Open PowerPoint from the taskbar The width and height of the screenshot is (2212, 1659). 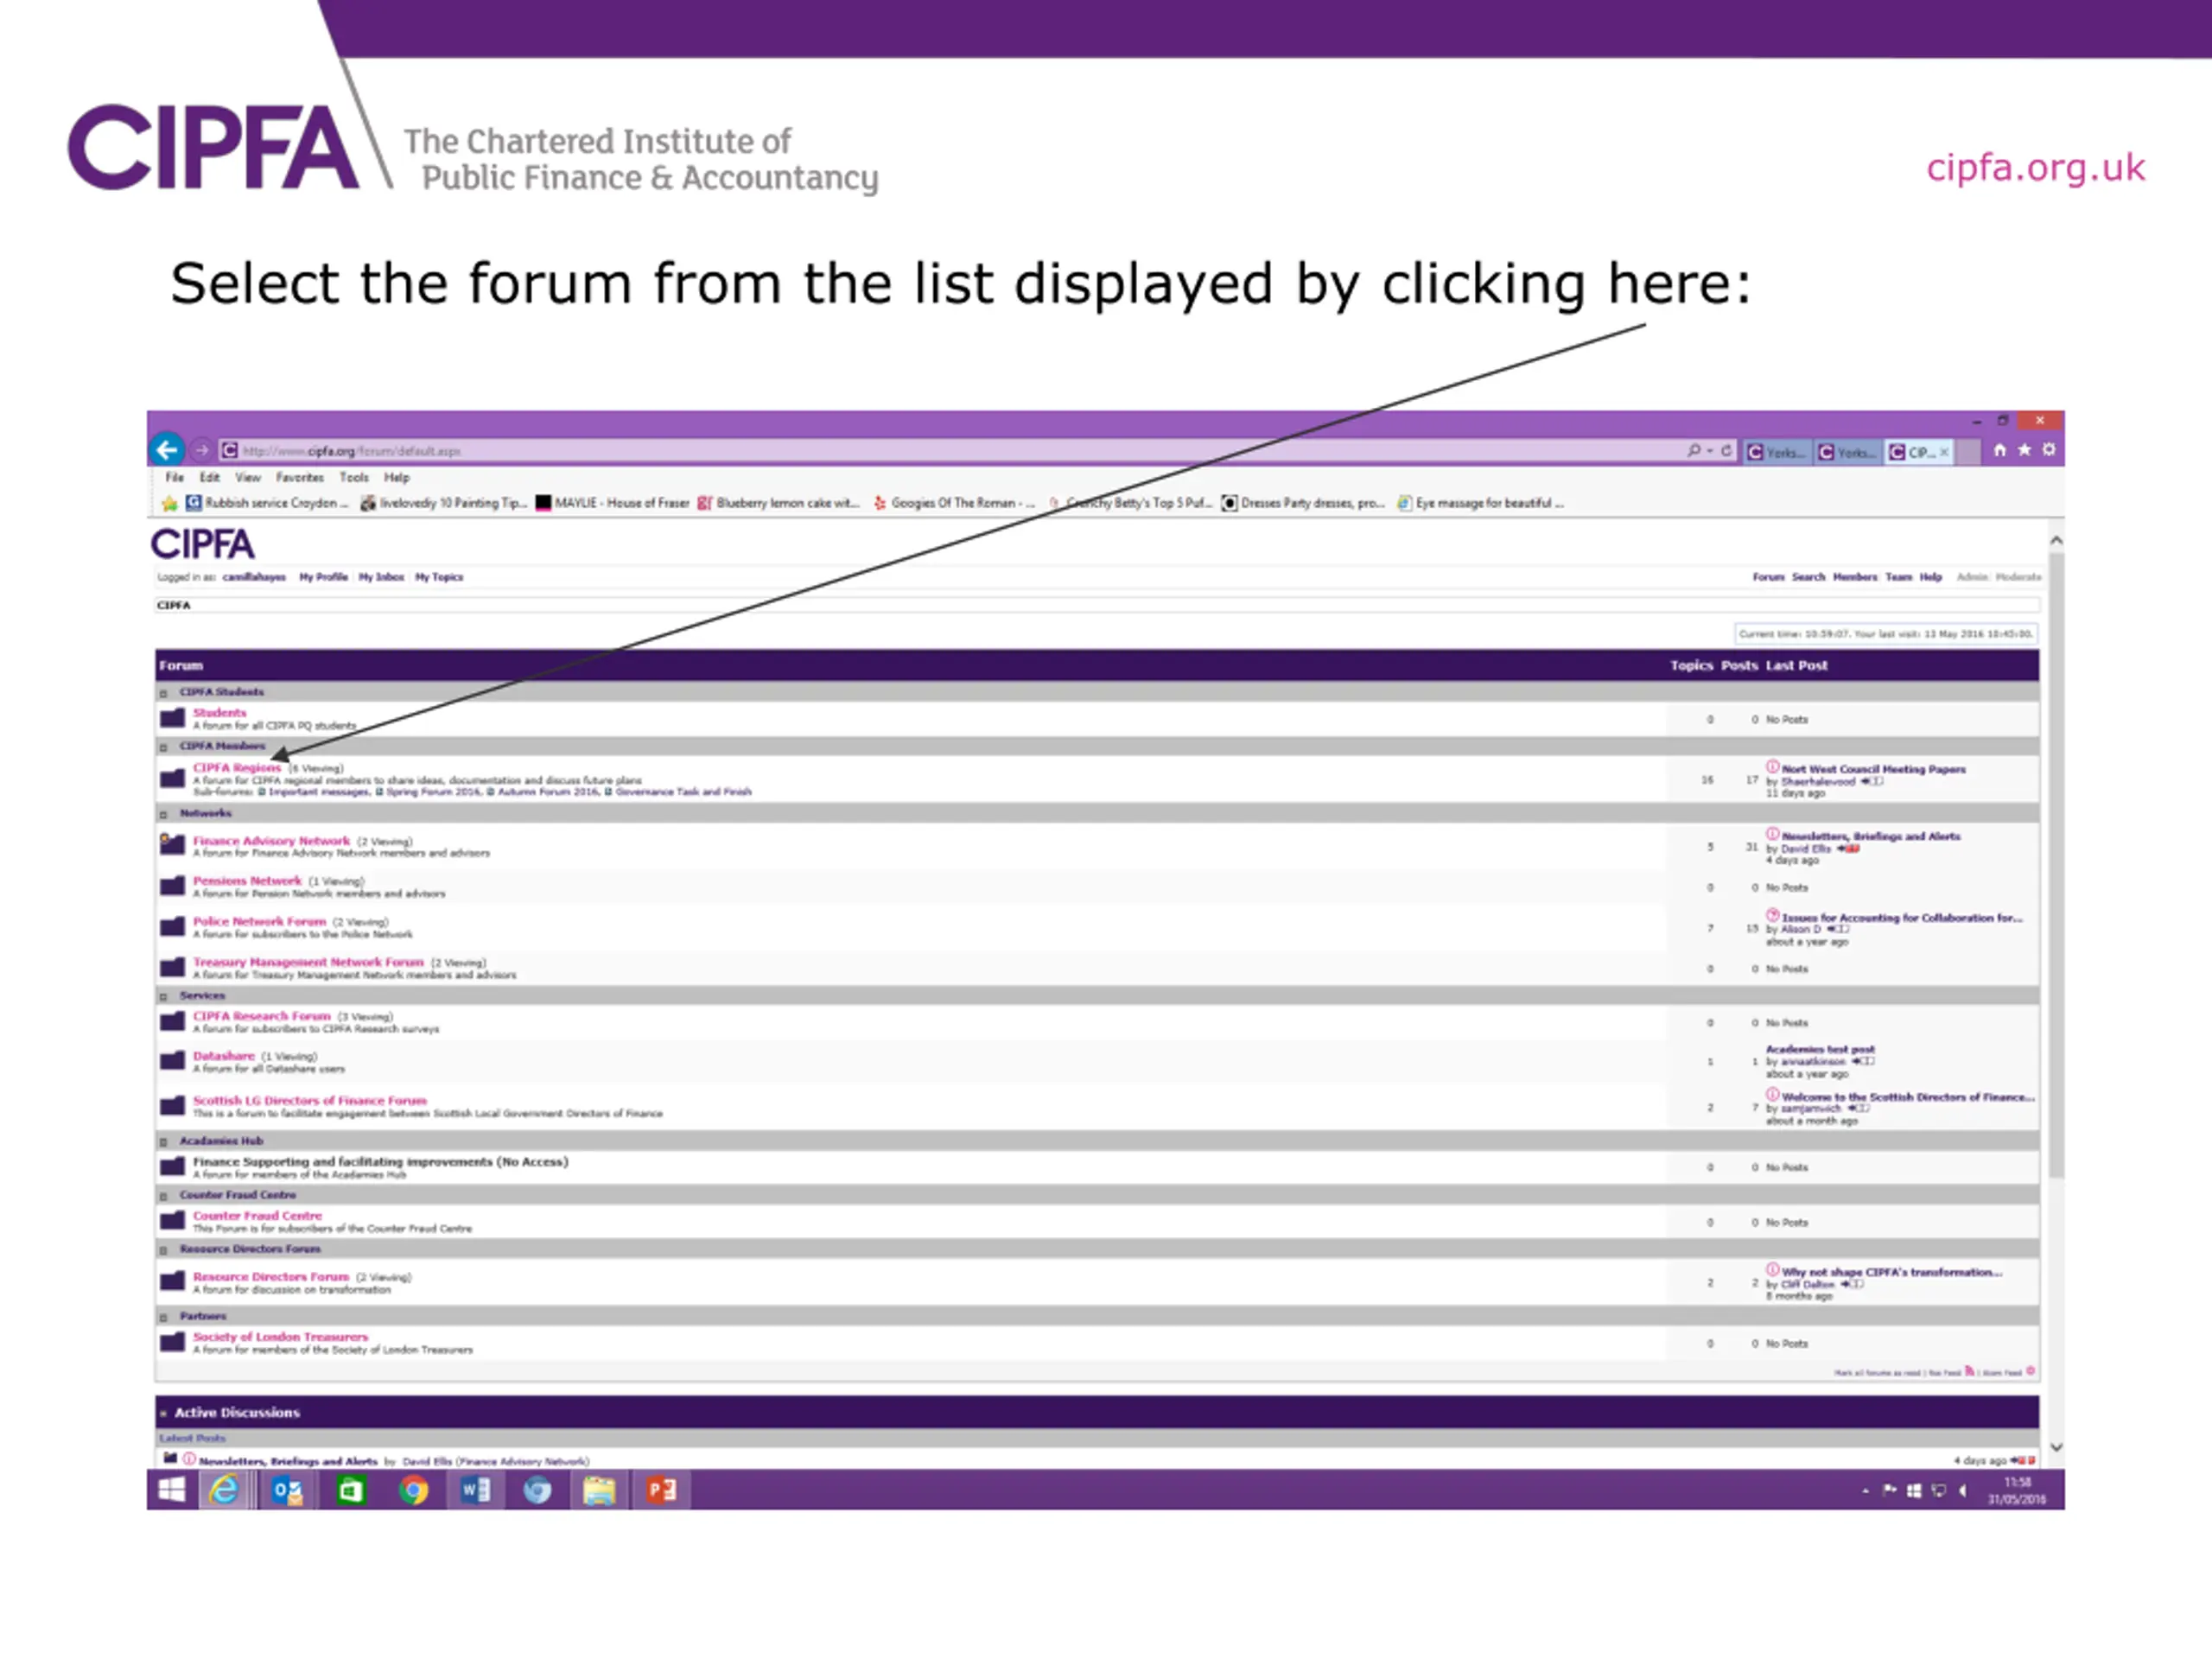(x=661, y=1490)
